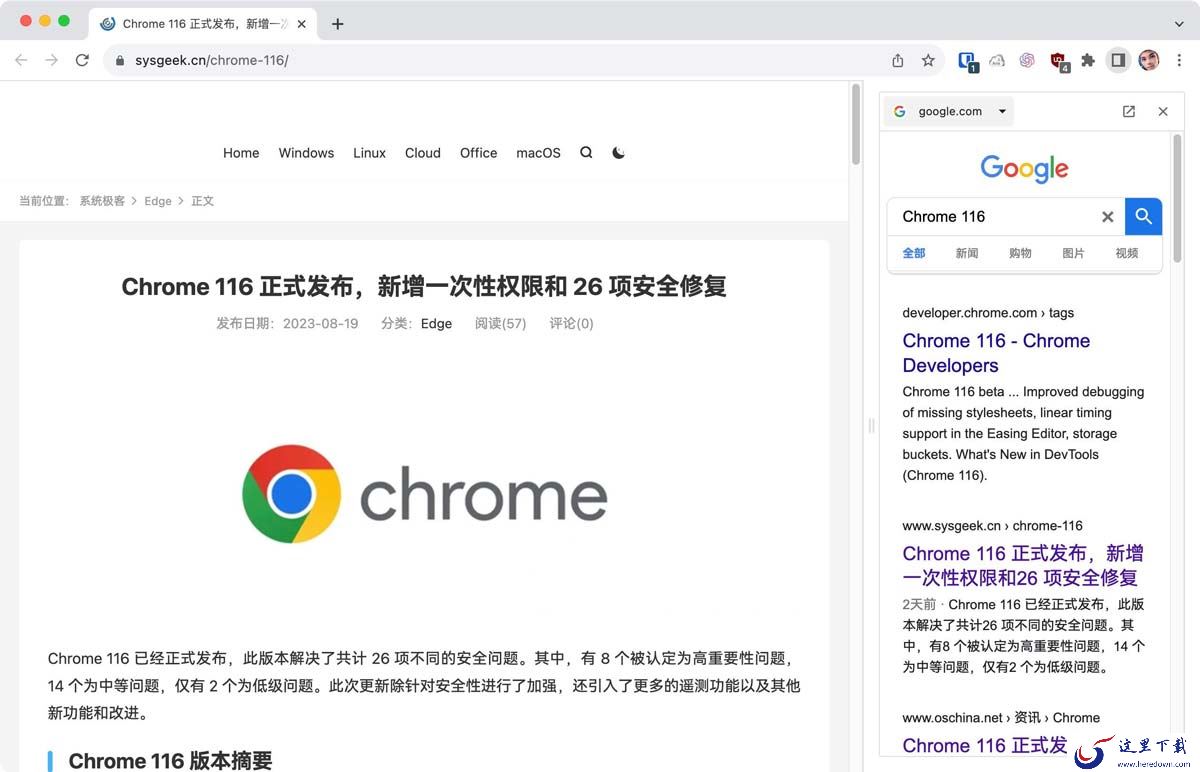Toggle the Chrome side panel button
Screen dimensions: 1200x772
pos(1118,60)
